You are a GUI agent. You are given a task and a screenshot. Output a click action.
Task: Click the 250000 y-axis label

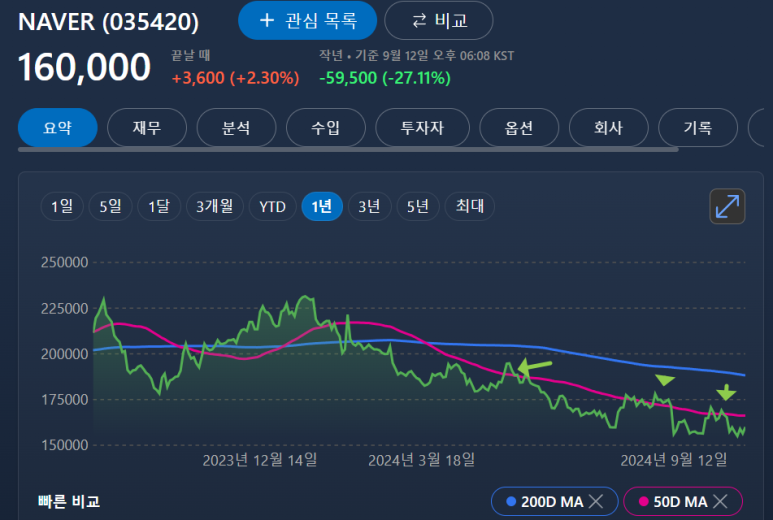tap(65, 262)
